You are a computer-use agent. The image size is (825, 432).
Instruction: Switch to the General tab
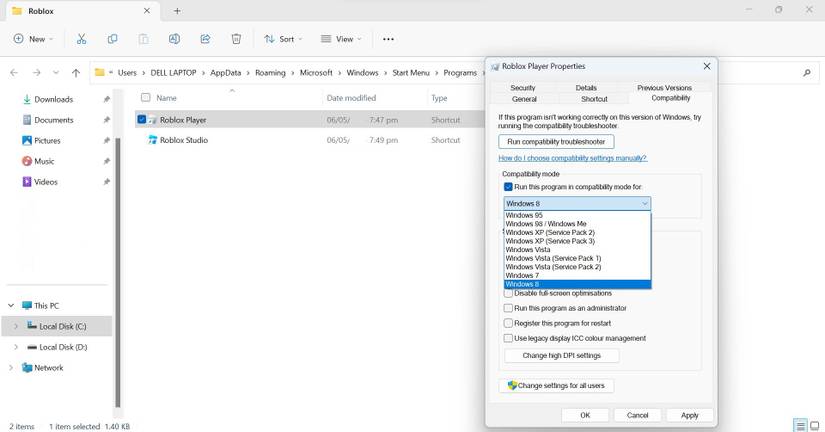(524, 99)
